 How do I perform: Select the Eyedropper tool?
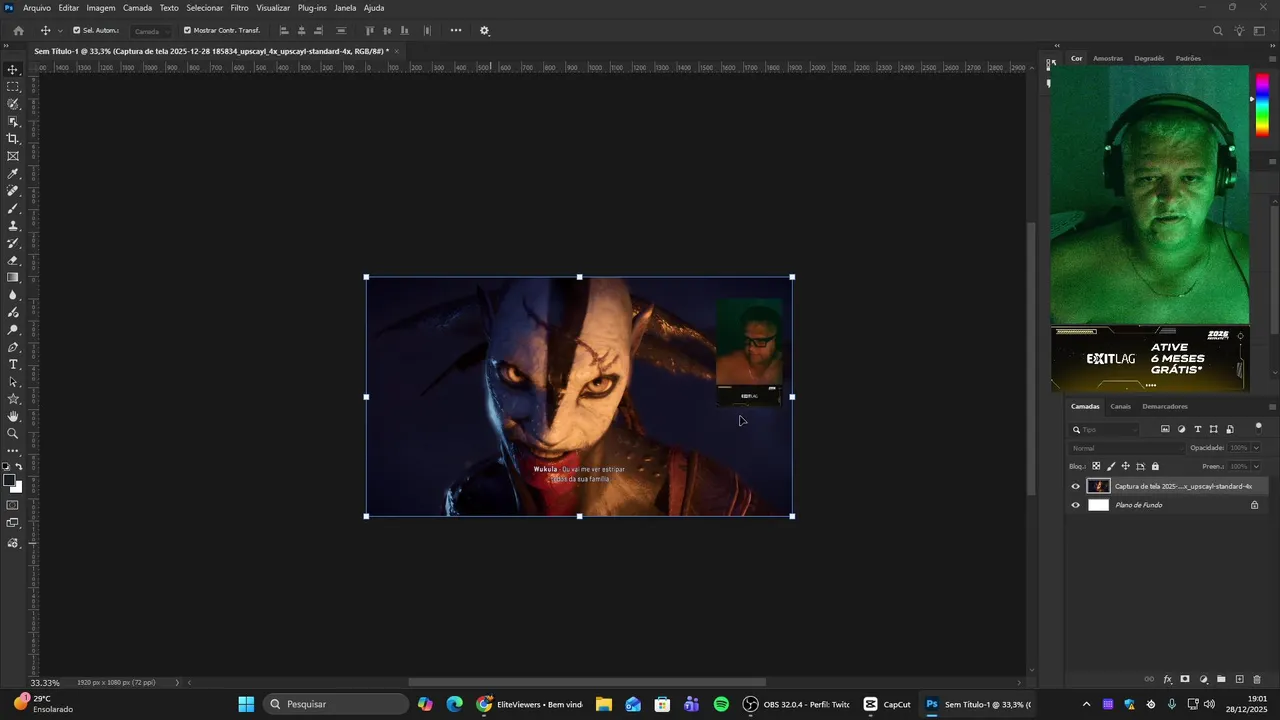coord(13,174)
